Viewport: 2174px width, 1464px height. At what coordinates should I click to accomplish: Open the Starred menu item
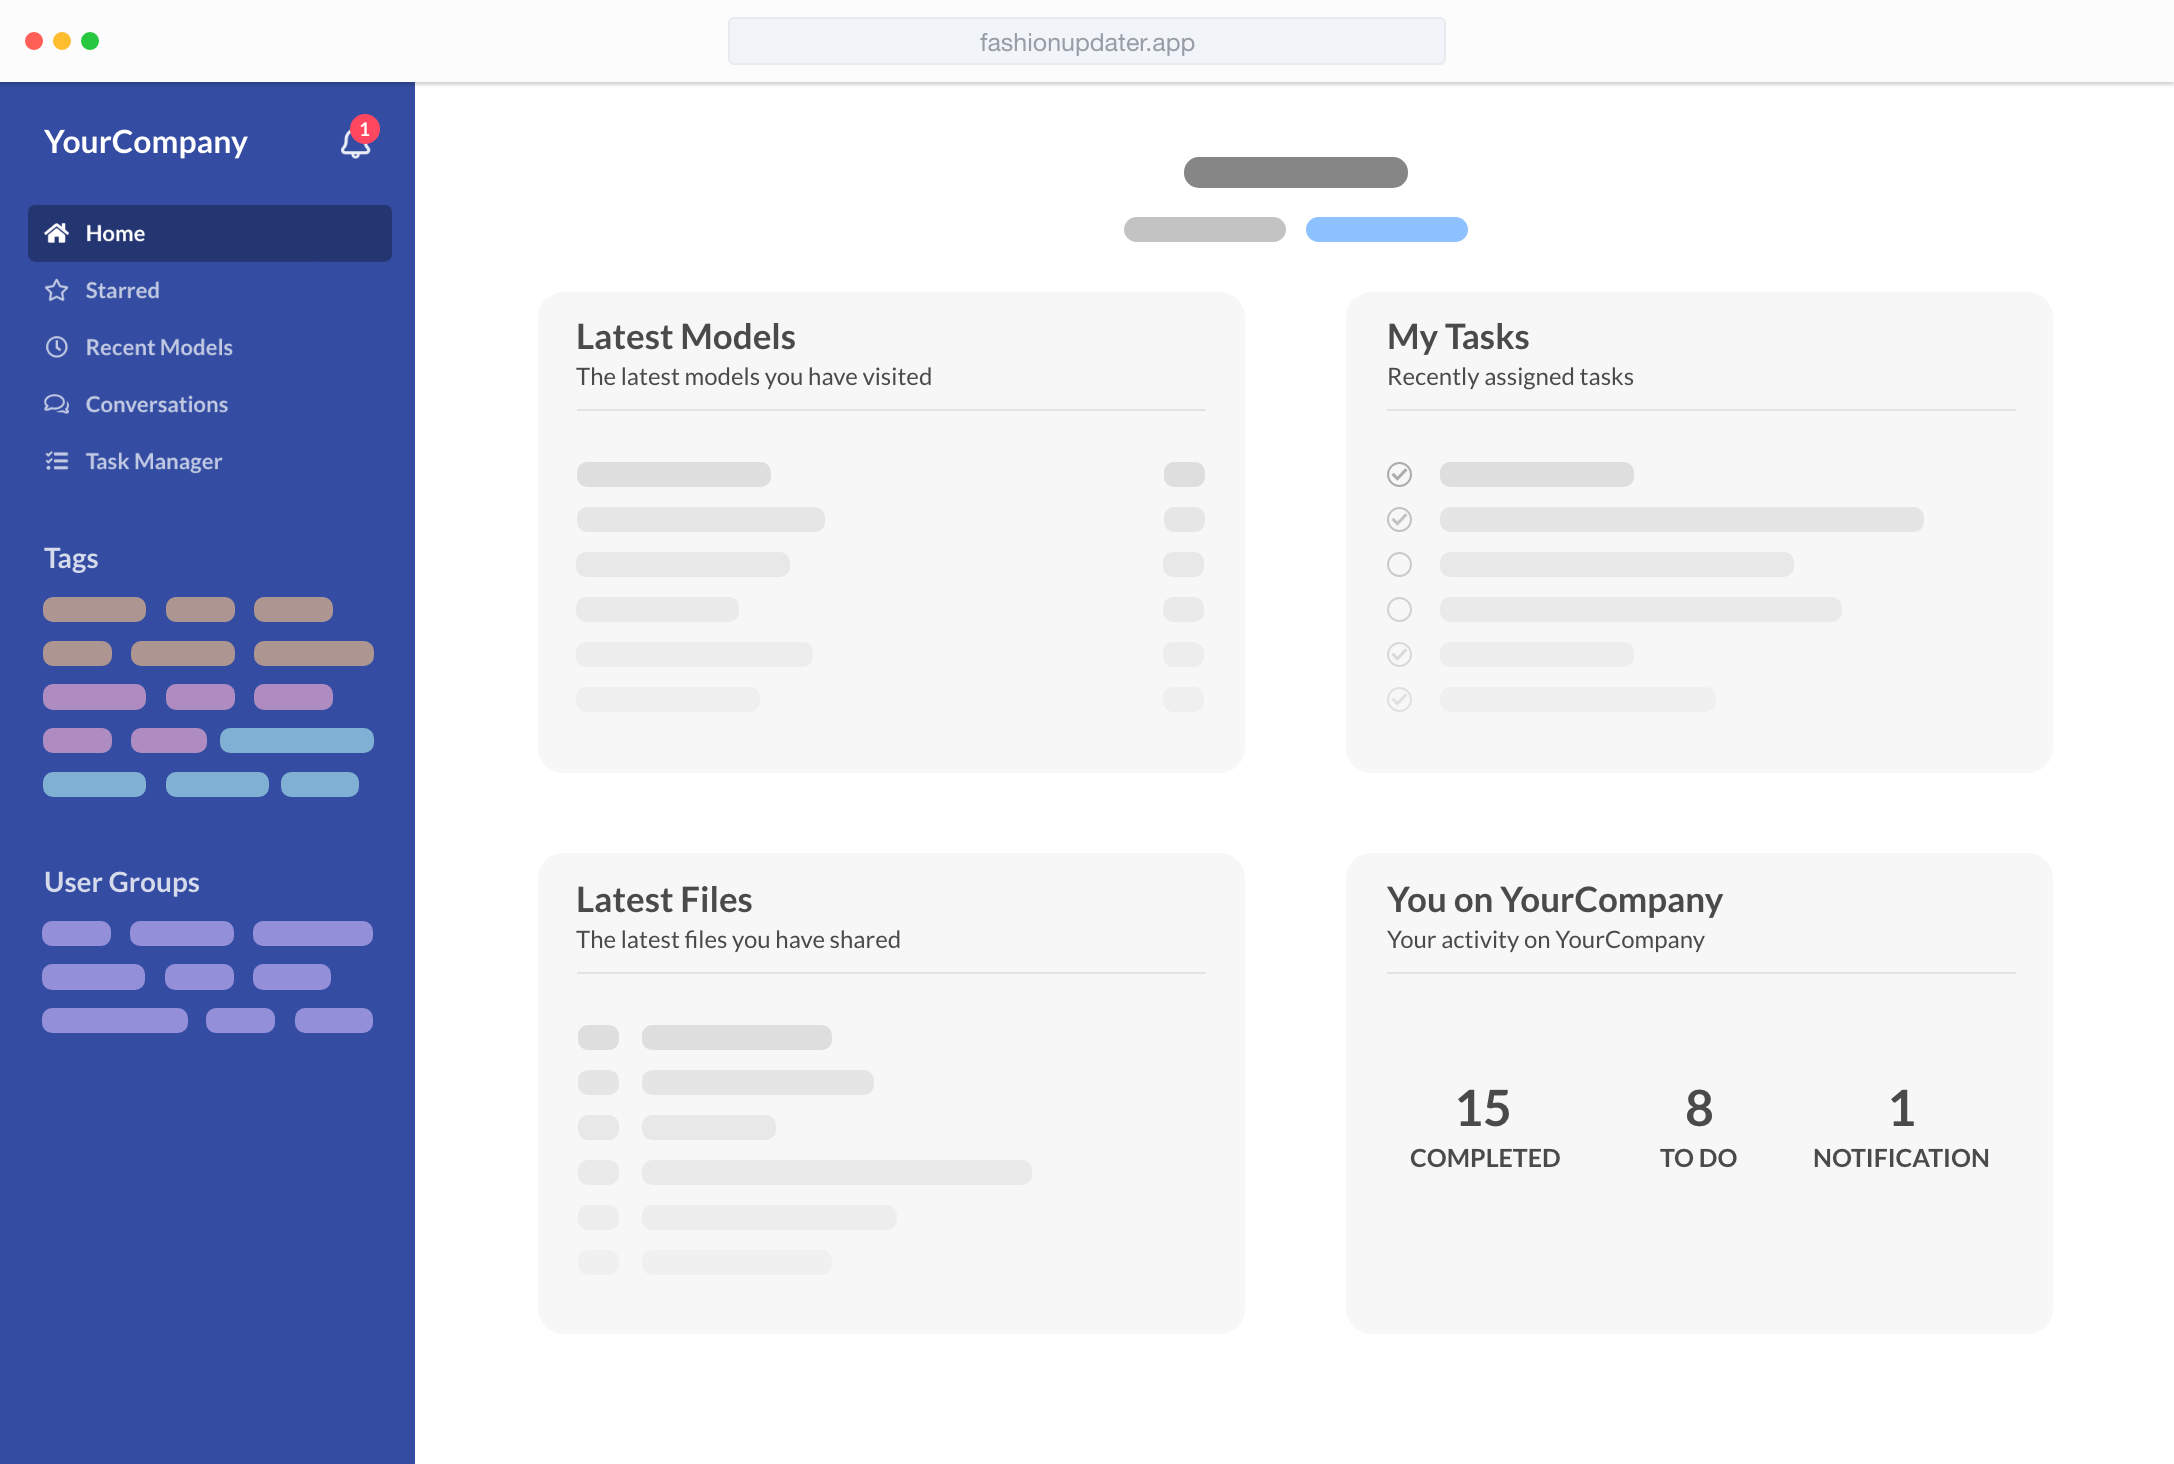122,290
